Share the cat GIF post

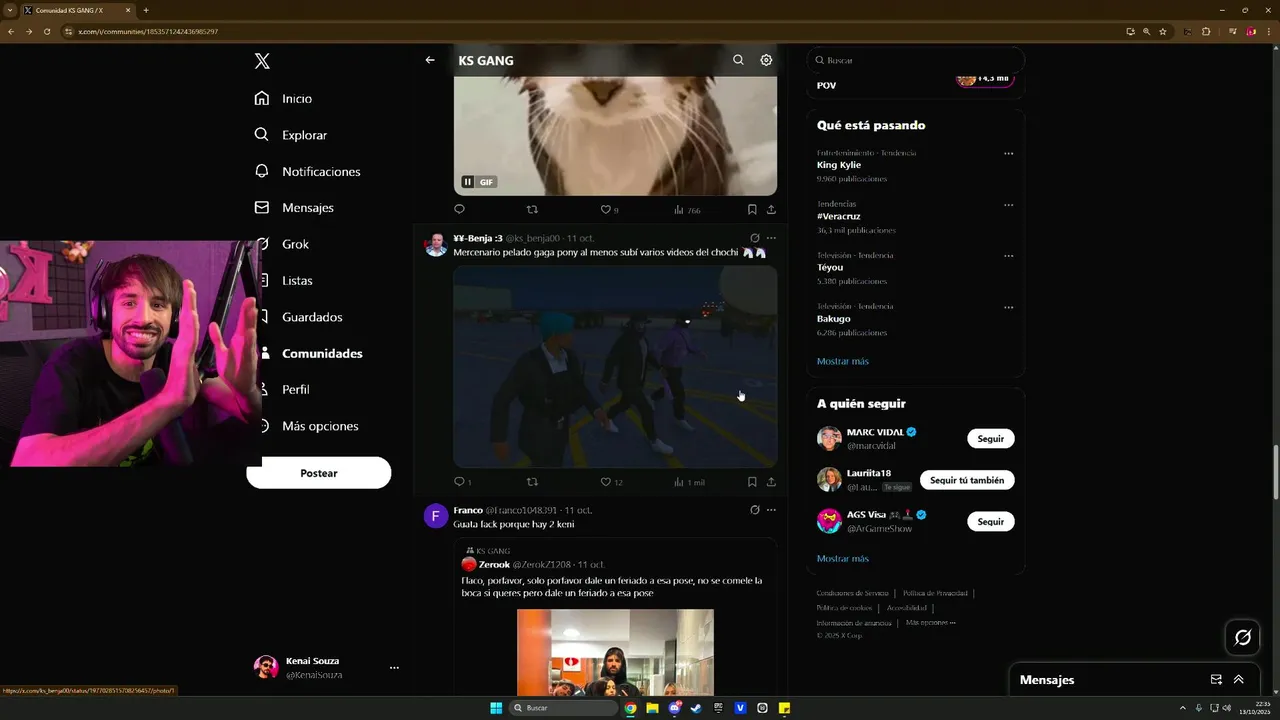tap(771, 209)
